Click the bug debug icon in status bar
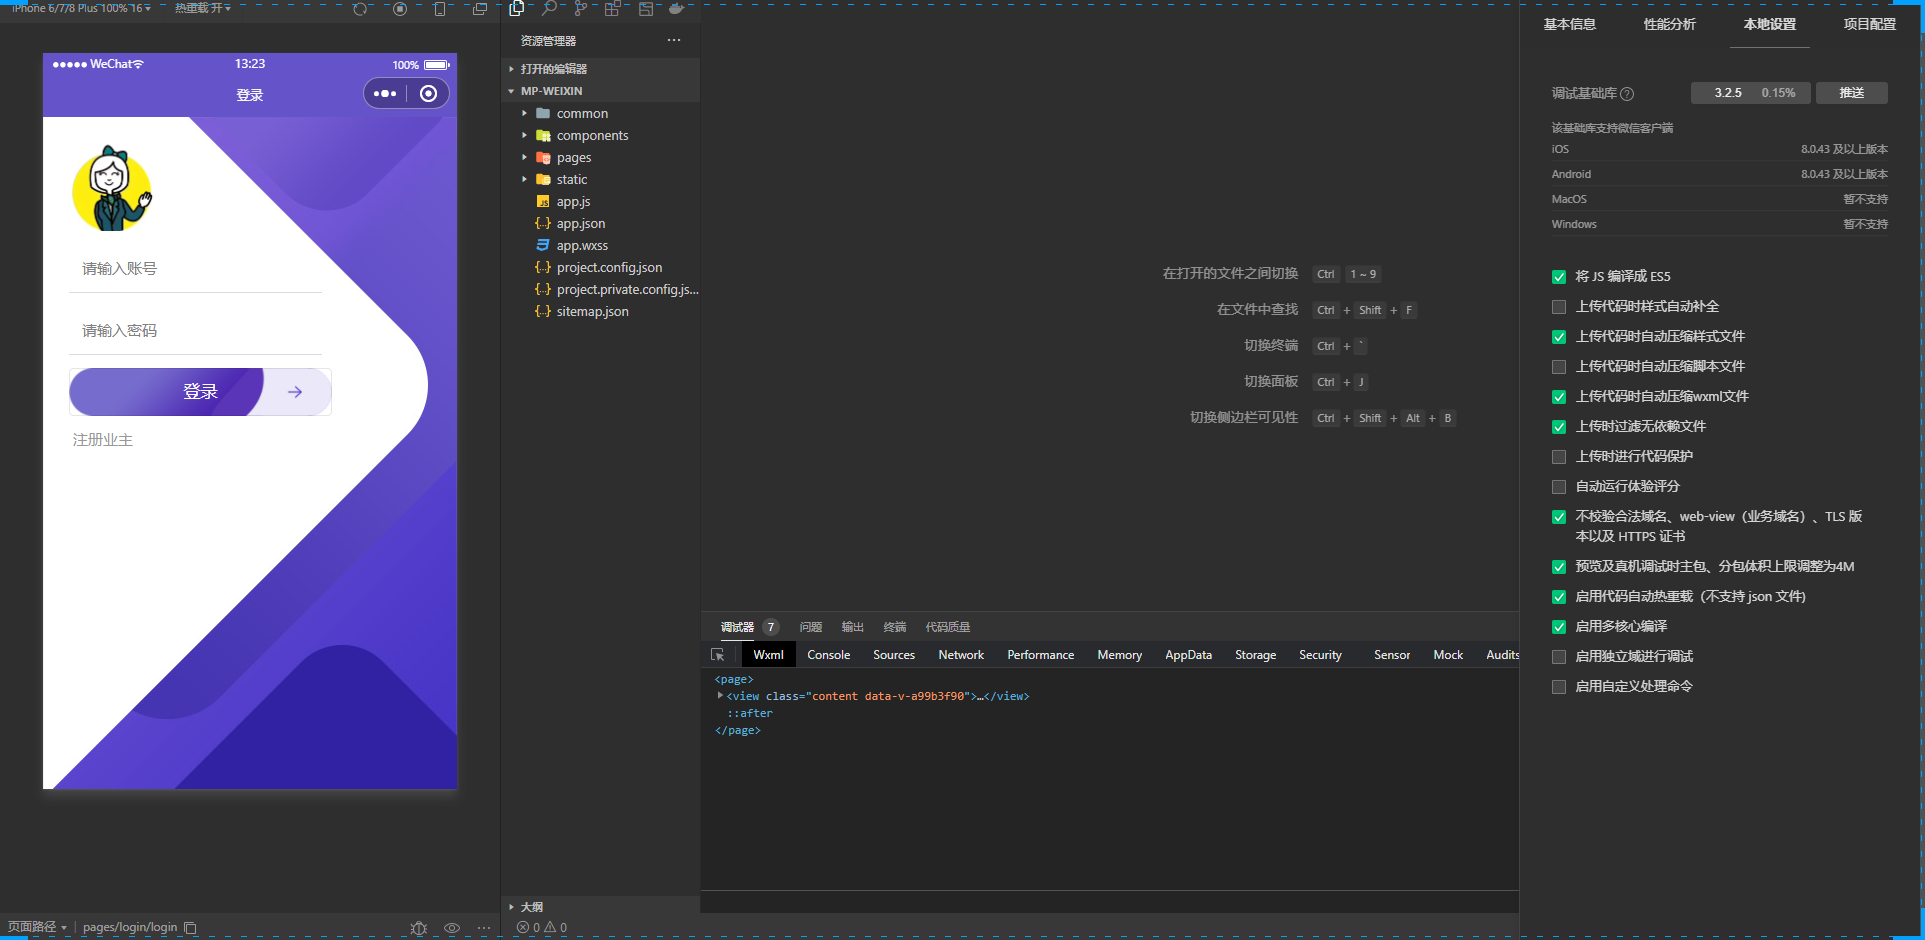Screen dimensions: 1925x940 coord(419,928)
